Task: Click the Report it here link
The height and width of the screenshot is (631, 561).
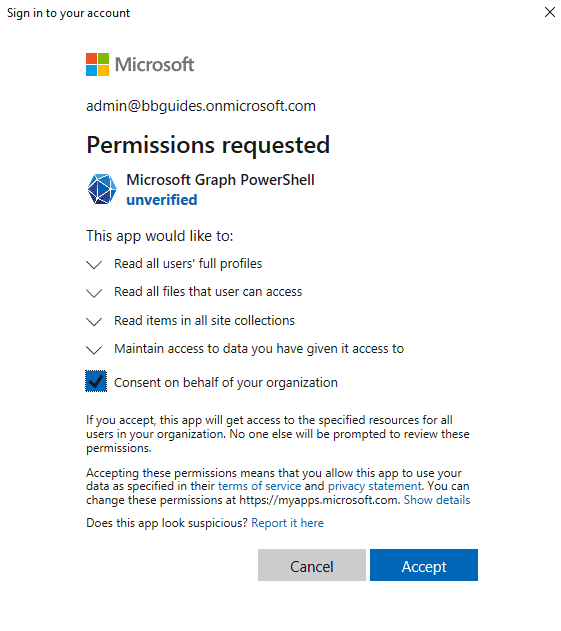Action: 287,523
